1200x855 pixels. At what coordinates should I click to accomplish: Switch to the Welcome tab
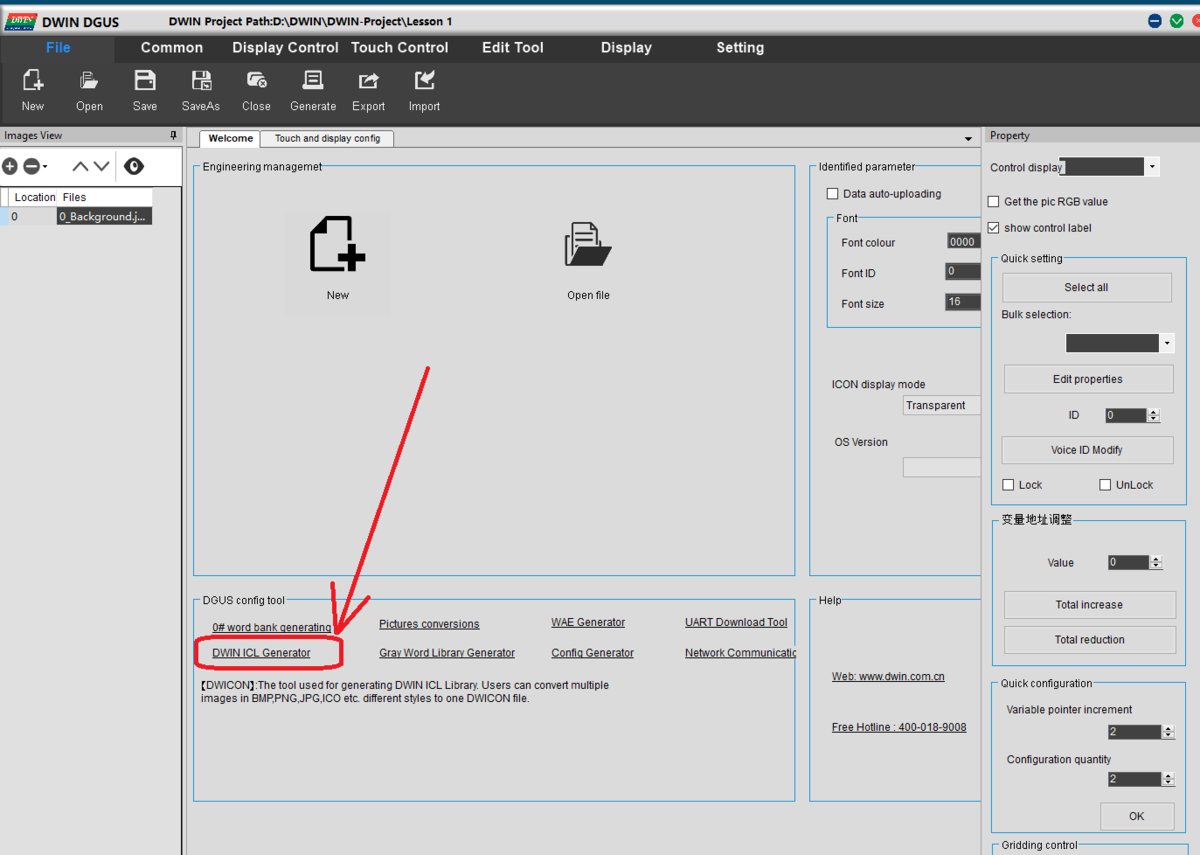click(x=230, y=138)
